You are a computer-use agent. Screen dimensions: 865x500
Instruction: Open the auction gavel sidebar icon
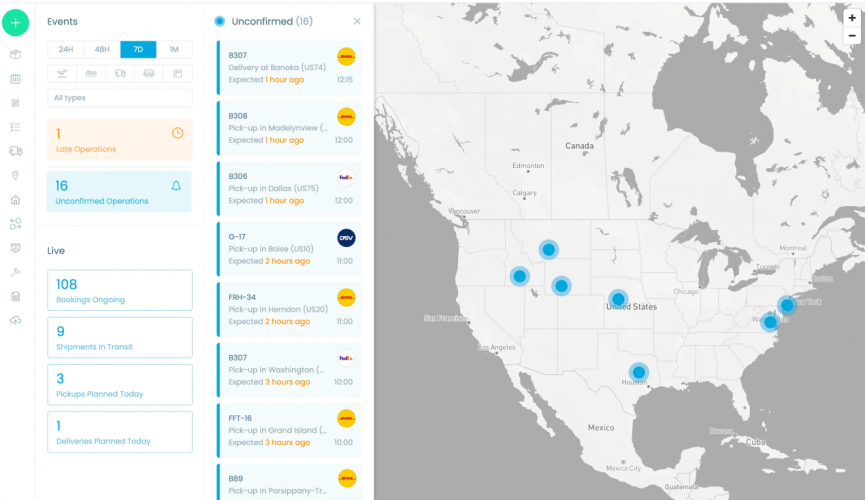[15, 272]
